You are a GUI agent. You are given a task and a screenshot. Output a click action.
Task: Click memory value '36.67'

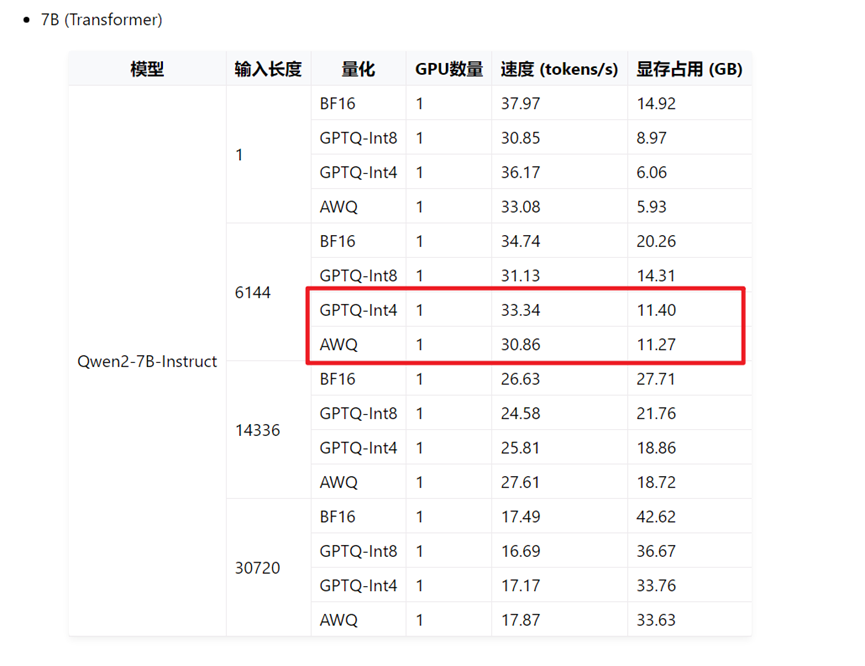656,551
